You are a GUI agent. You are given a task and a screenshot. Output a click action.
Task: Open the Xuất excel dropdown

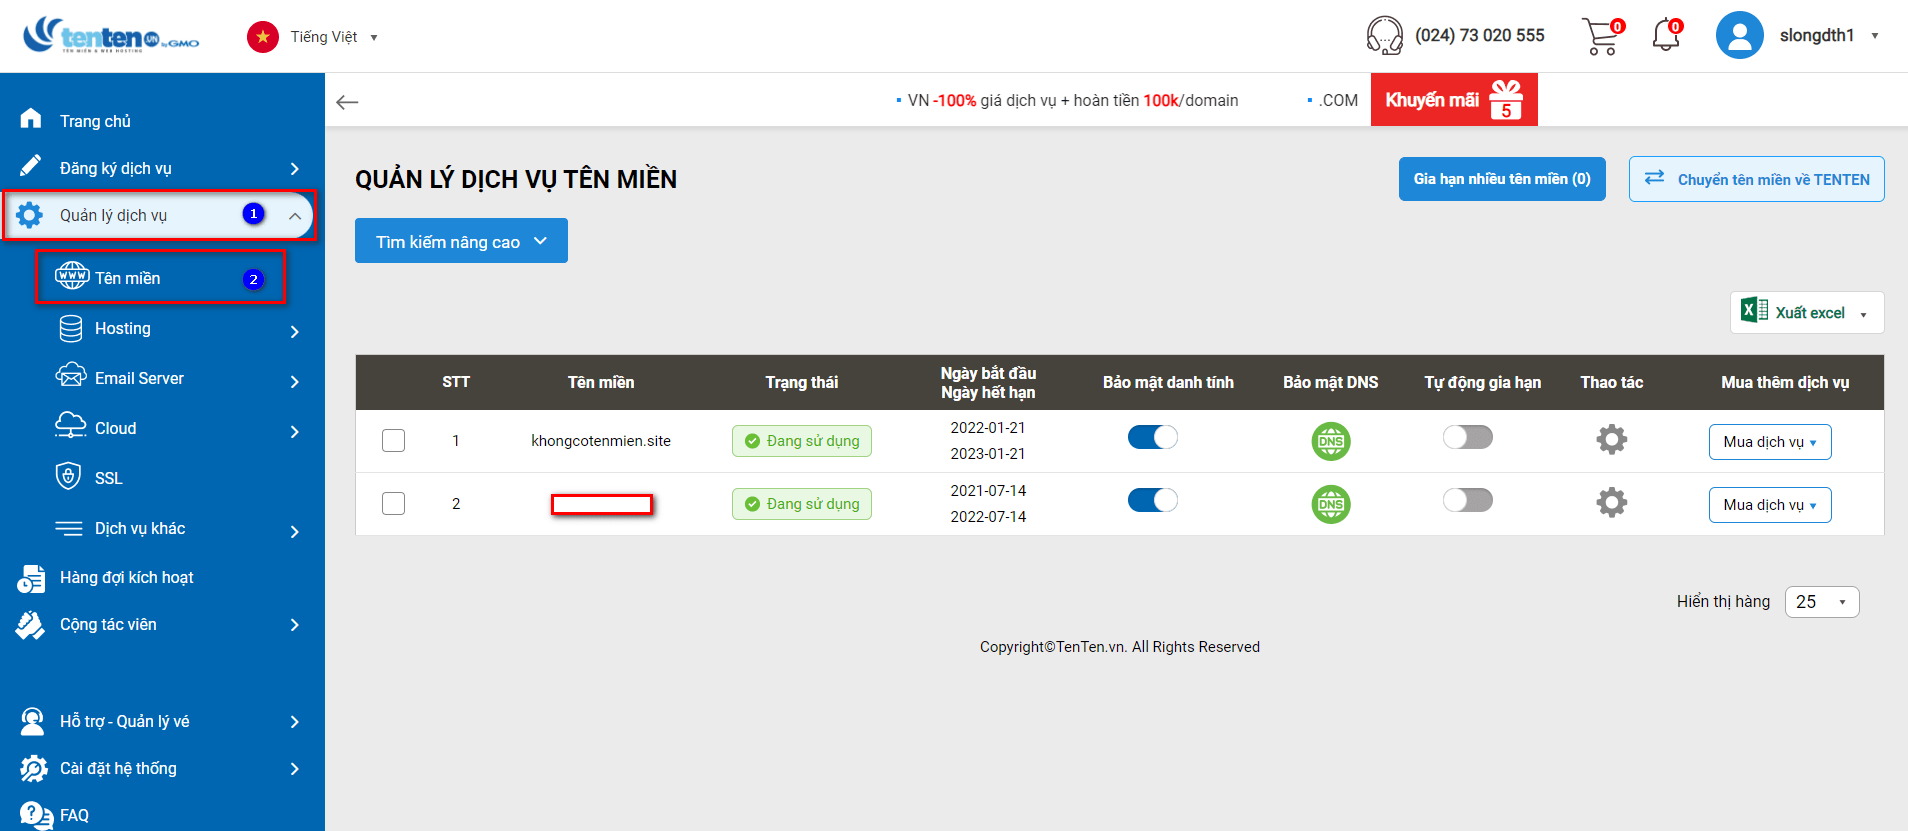click(1807, 313)
